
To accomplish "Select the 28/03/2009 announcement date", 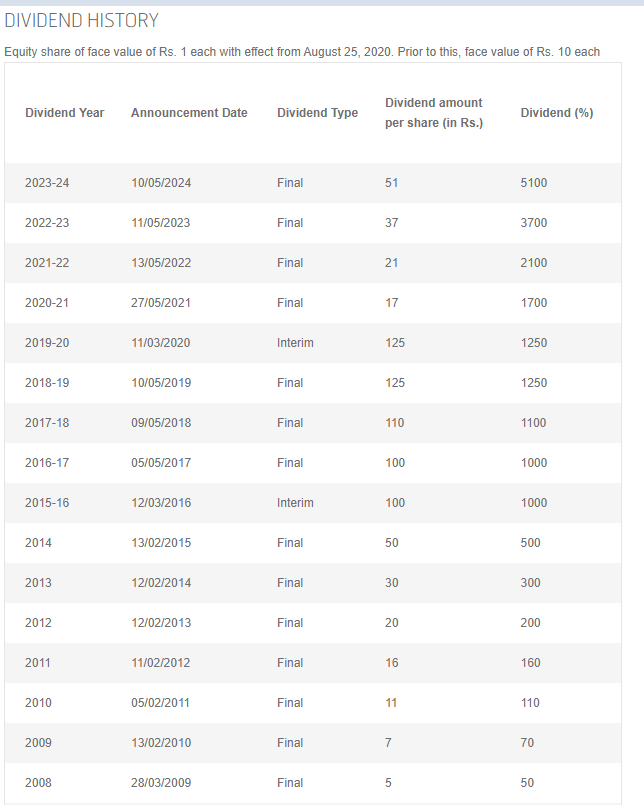I will [161, 783].
